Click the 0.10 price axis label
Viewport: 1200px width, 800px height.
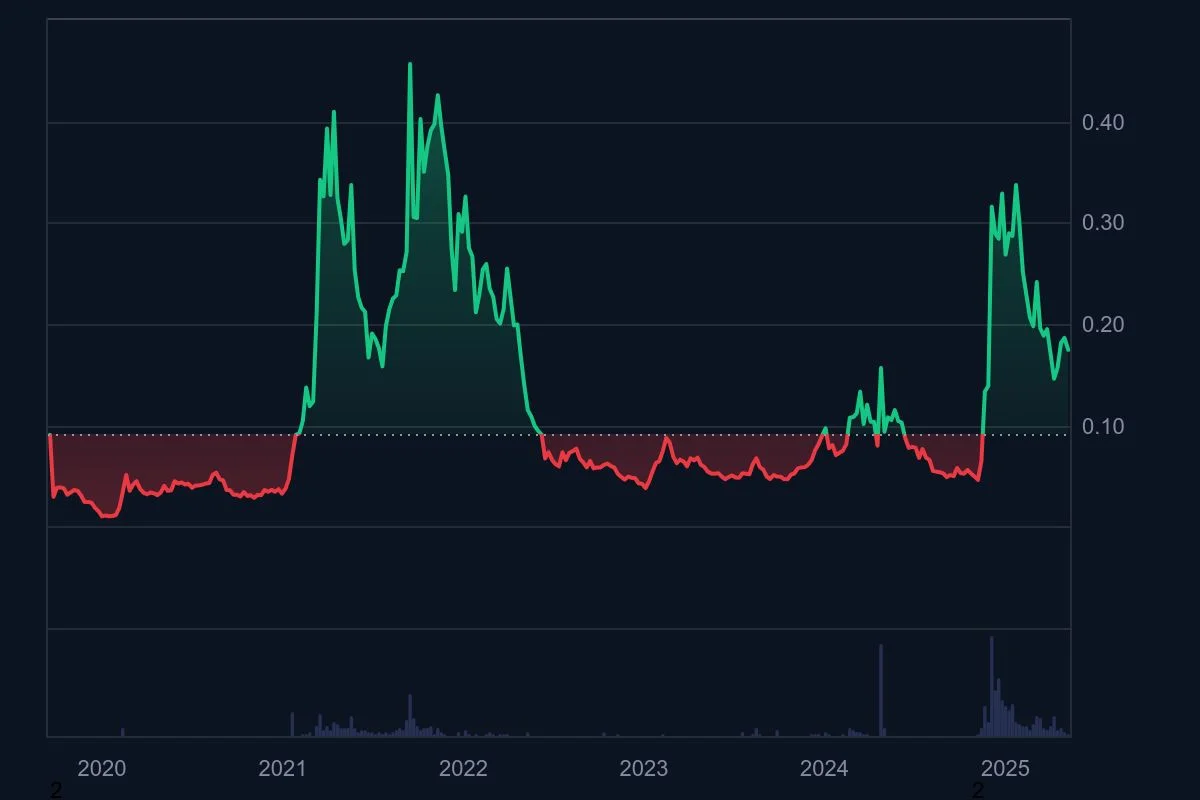[x=1103, y=426]
